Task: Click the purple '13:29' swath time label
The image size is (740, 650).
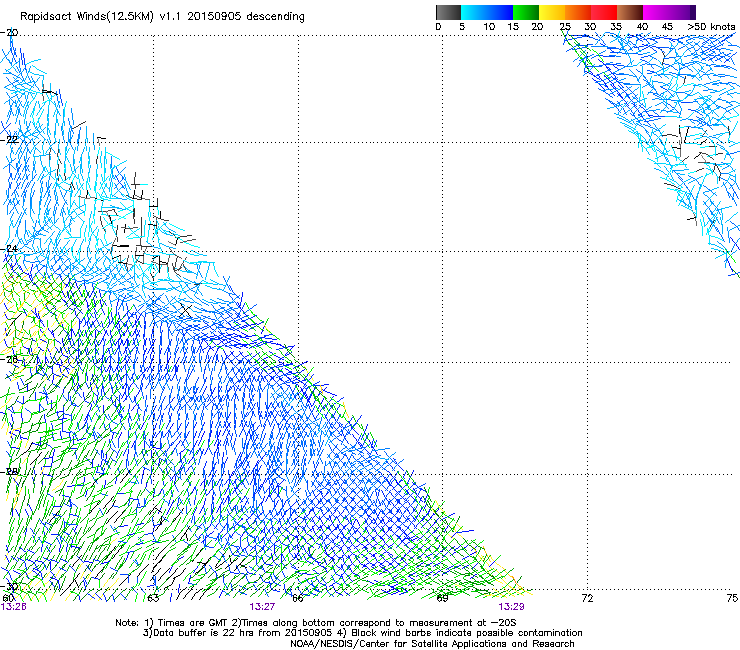Action: 511,607
